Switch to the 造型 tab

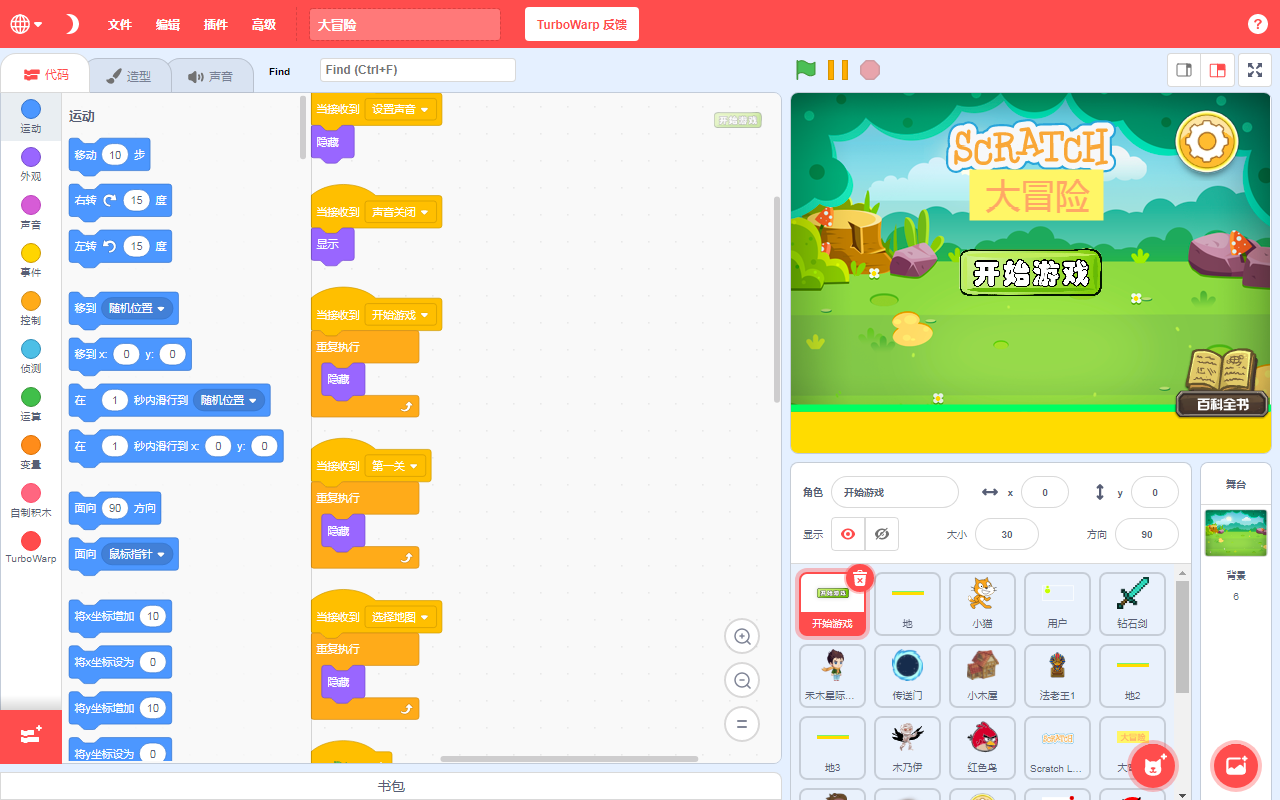[x=129, y=75]
